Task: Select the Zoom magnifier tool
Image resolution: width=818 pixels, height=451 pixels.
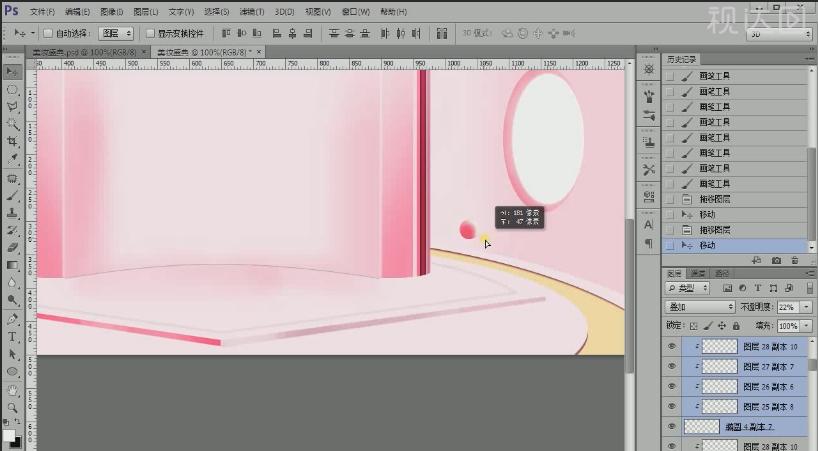Action: point(12,407)
